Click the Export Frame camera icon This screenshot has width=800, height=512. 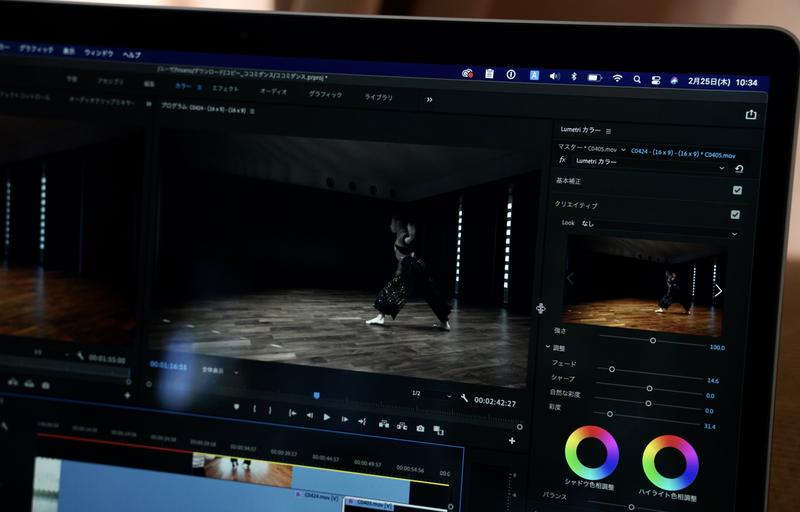point(421,429)
